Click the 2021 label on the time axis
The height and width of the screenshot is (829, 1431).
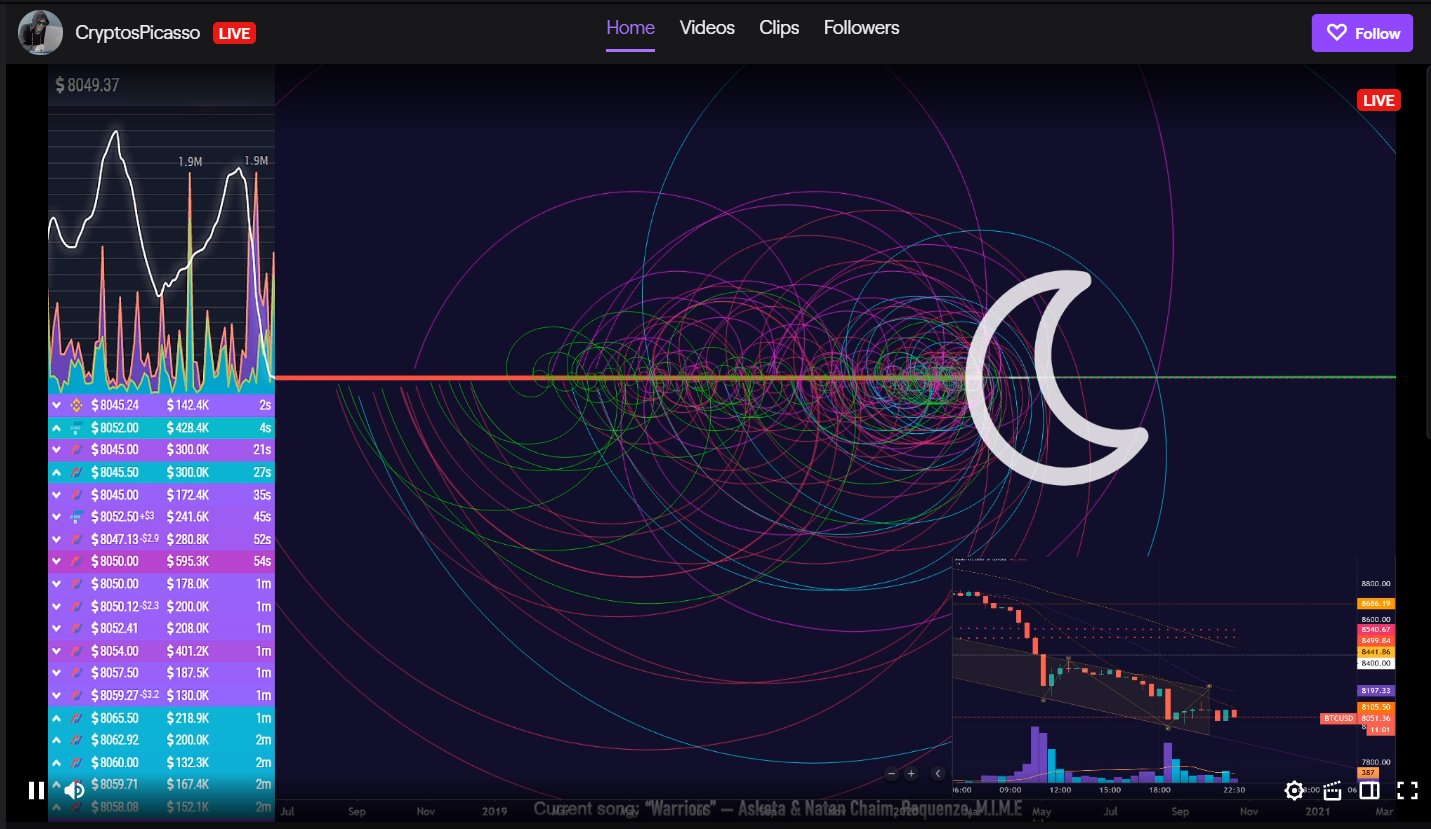pos(1317,812)
